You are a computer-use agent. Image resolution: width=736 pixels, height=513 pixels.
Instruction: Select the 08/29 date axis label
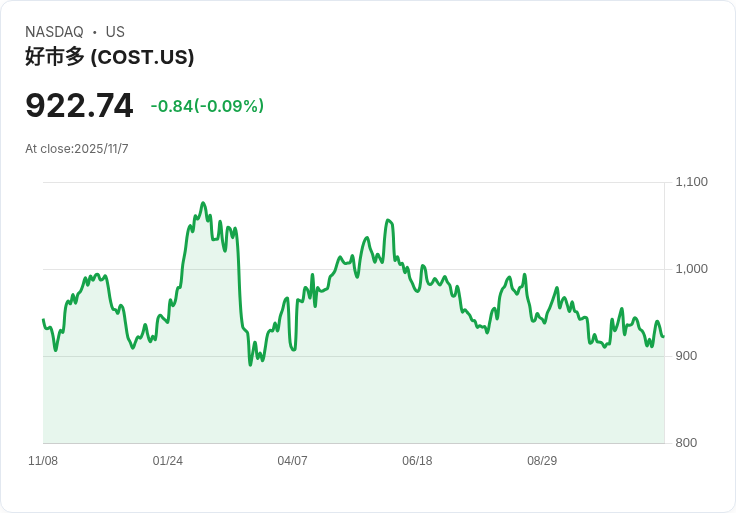542,461
